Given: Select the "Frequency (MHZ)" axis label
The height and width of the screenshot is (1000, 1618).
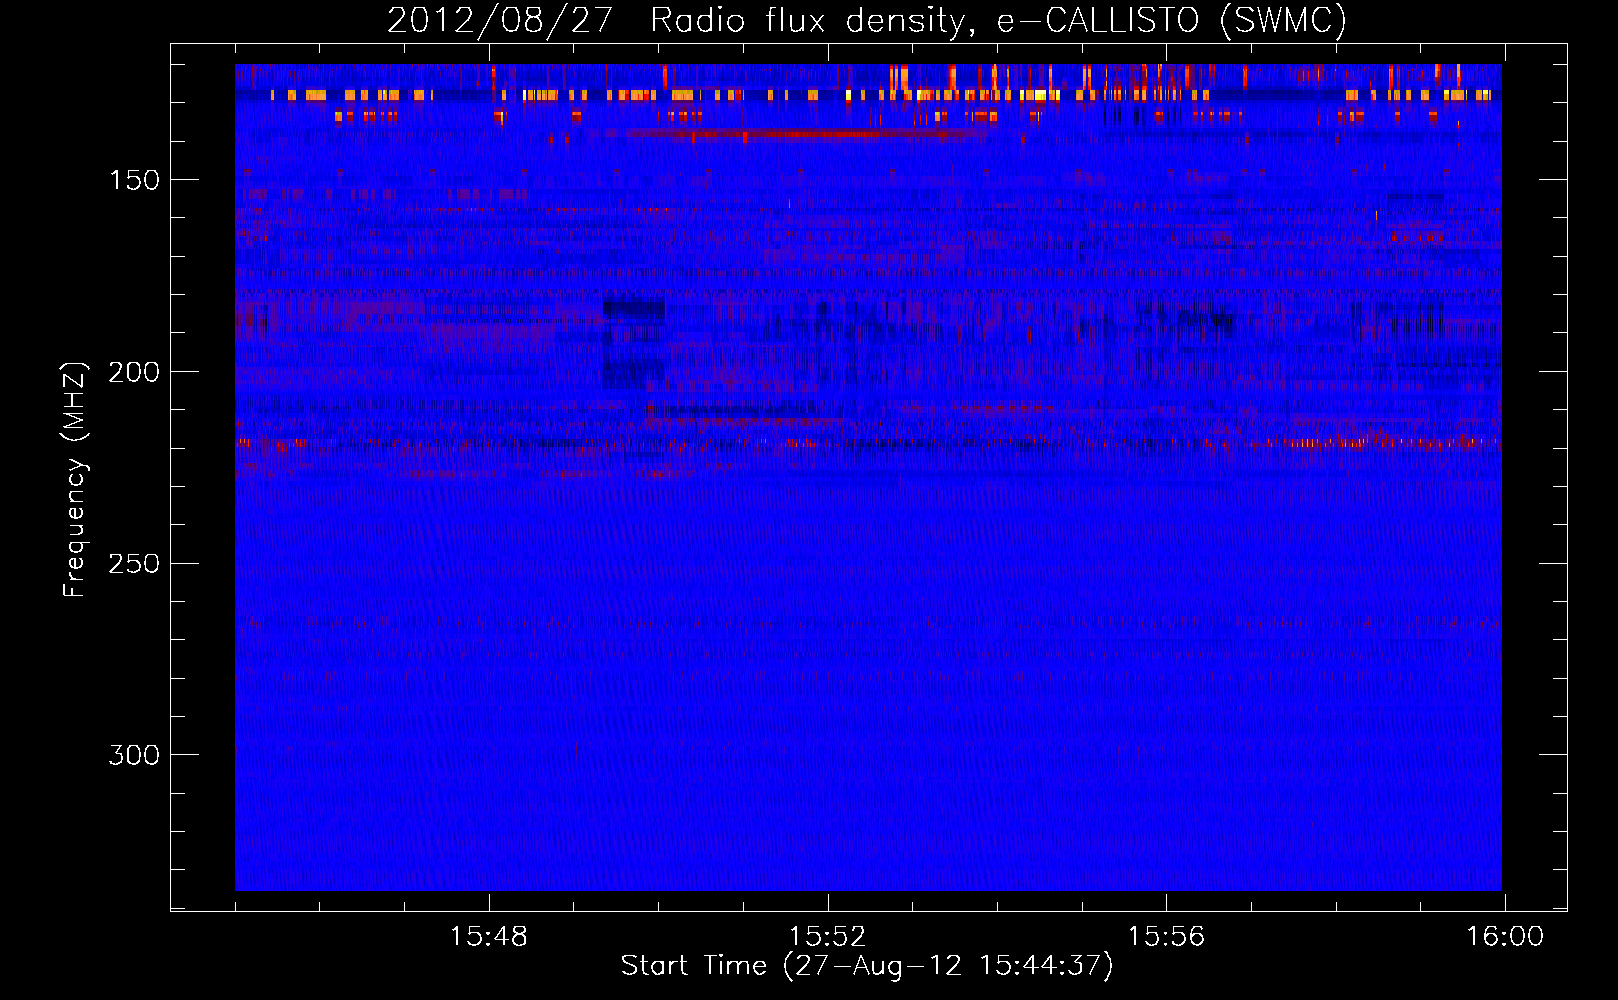Looking at the screenshot, I should [75, 480].
